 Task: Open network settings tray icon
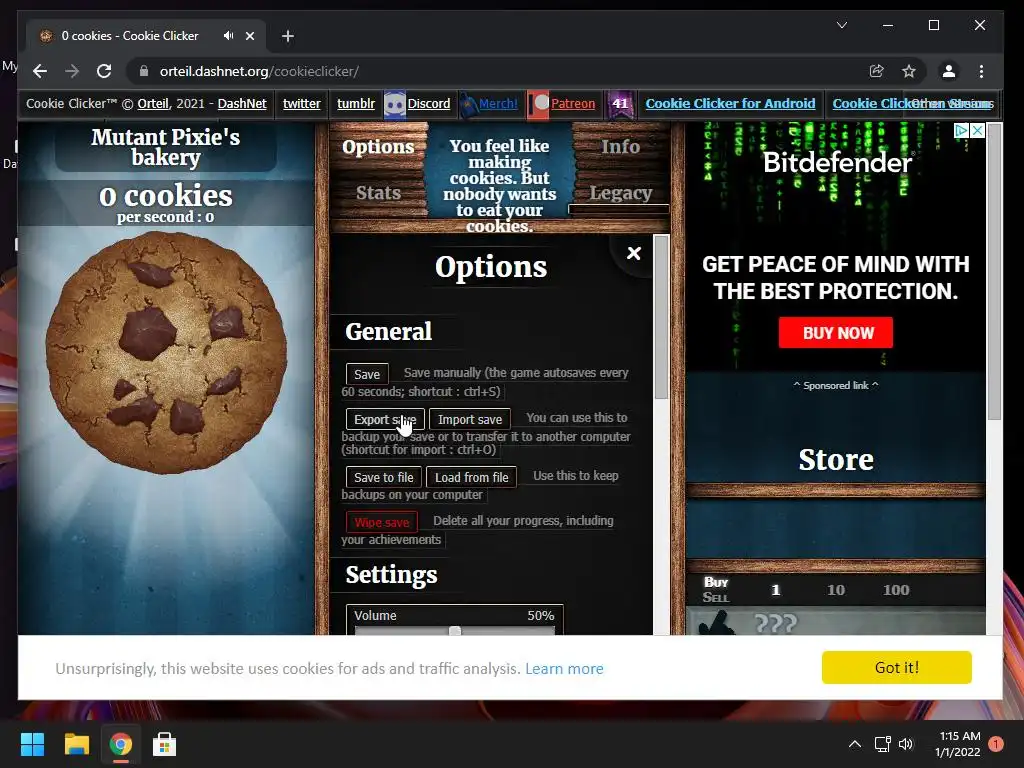pyautogui.click(x=882, y=744)
